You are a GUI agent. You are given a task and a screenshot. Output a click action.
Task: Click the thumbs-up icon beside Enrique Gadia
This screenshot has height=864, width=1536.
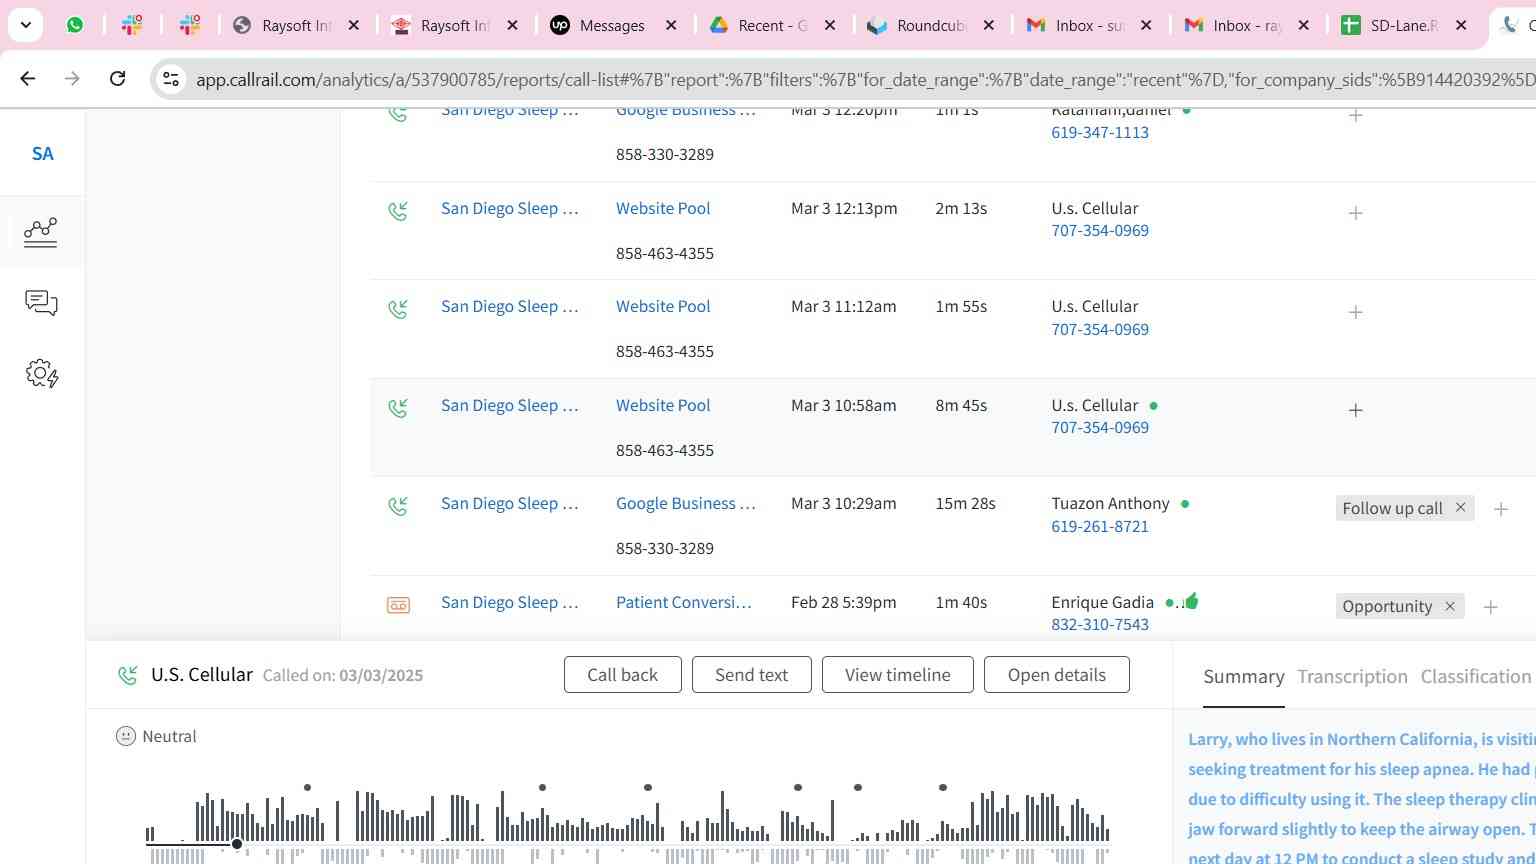pos(1190,601)
